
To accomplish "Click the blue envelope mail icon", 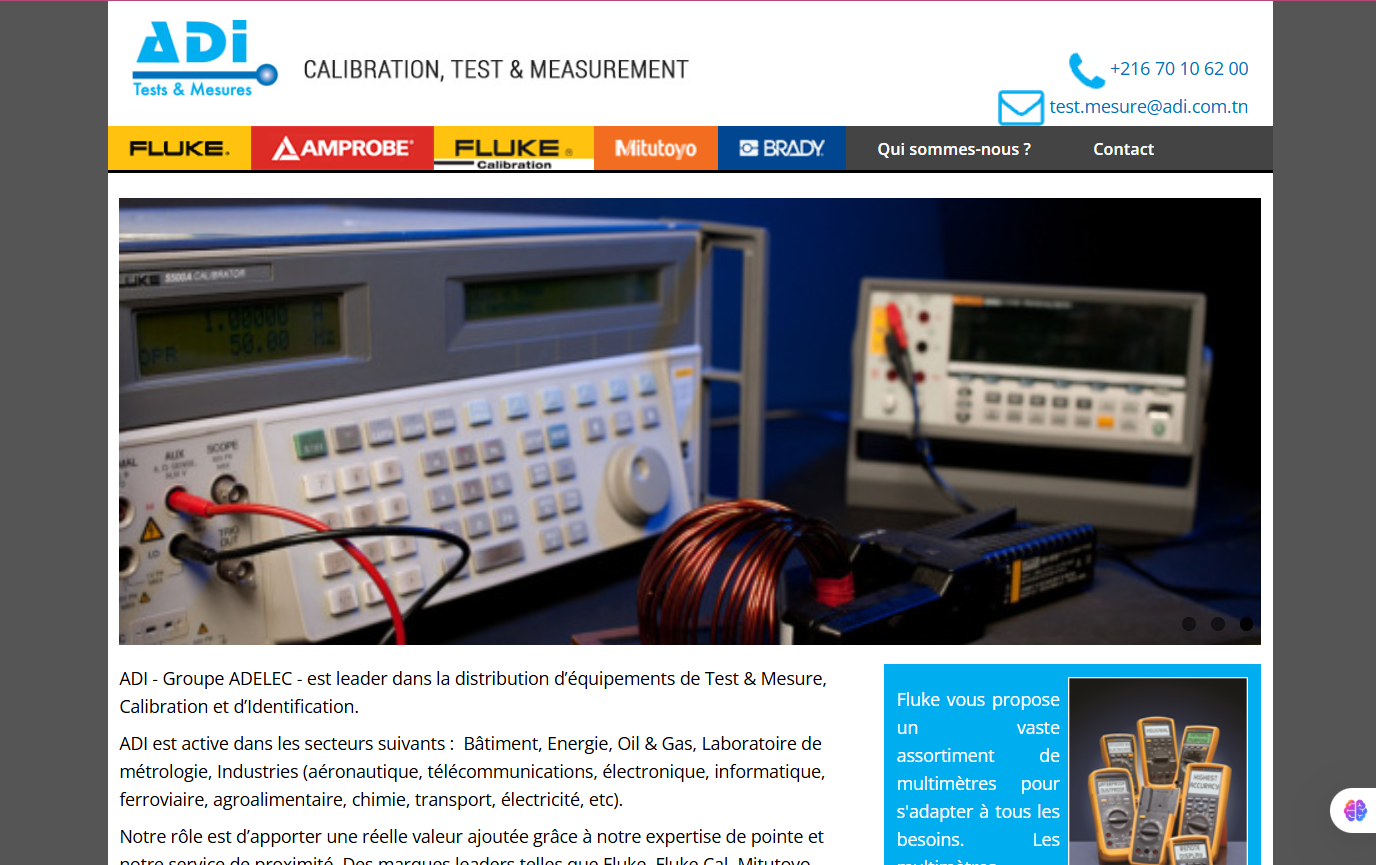I will (x=1020, y=107).
